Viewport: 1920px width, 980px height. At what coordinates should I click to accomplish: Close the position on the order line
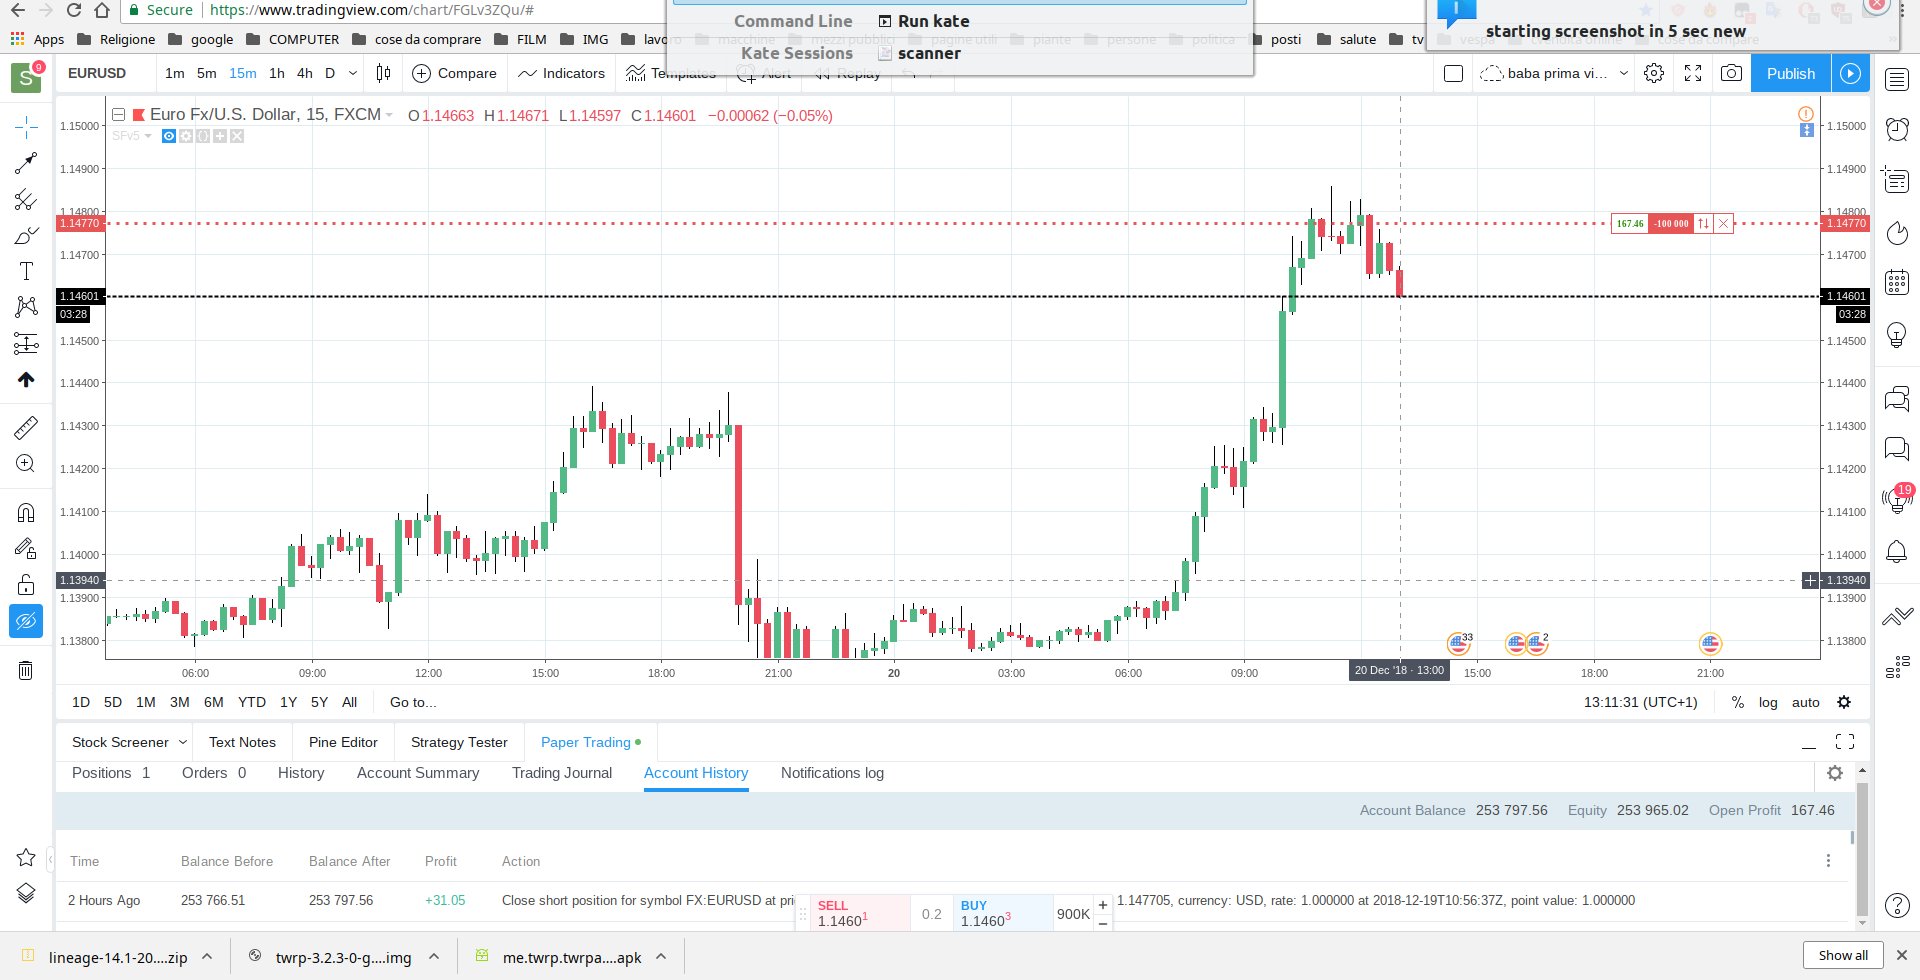click(x=1724, y=223)
